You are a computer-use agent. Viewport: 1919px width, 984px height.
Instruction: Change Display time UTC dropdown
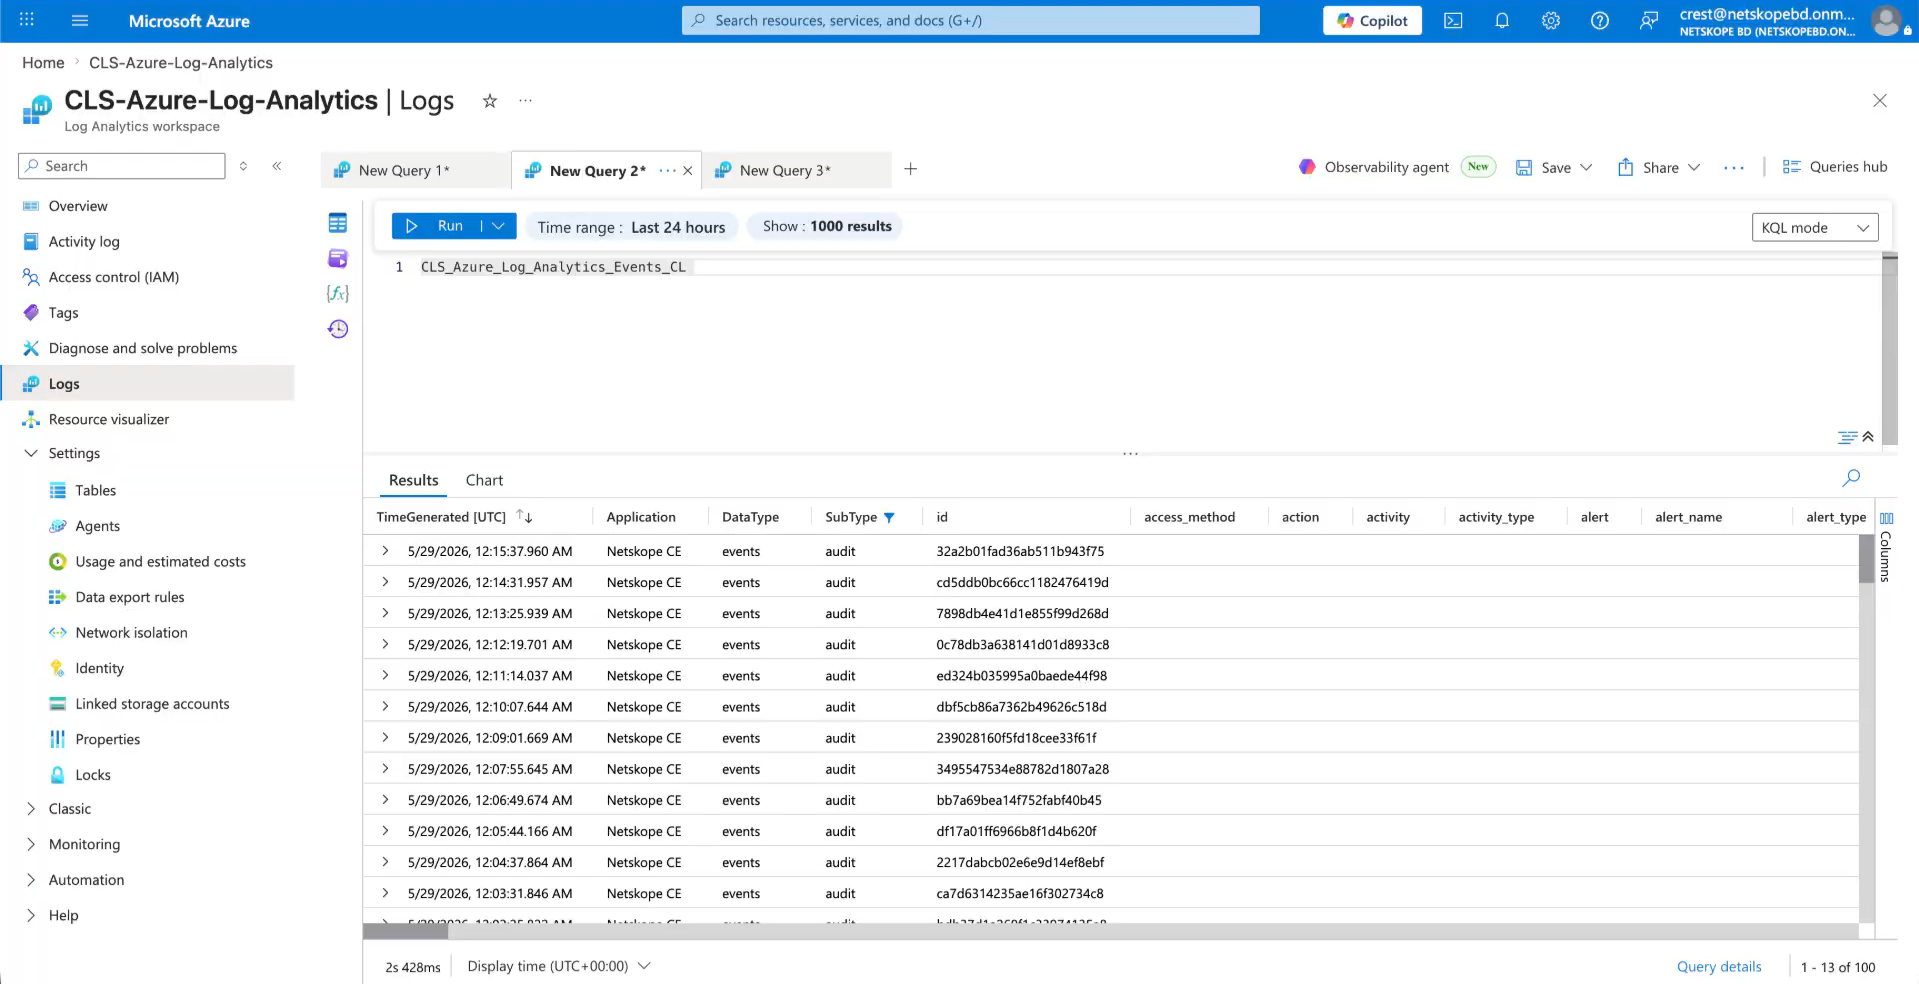[559, 966]
